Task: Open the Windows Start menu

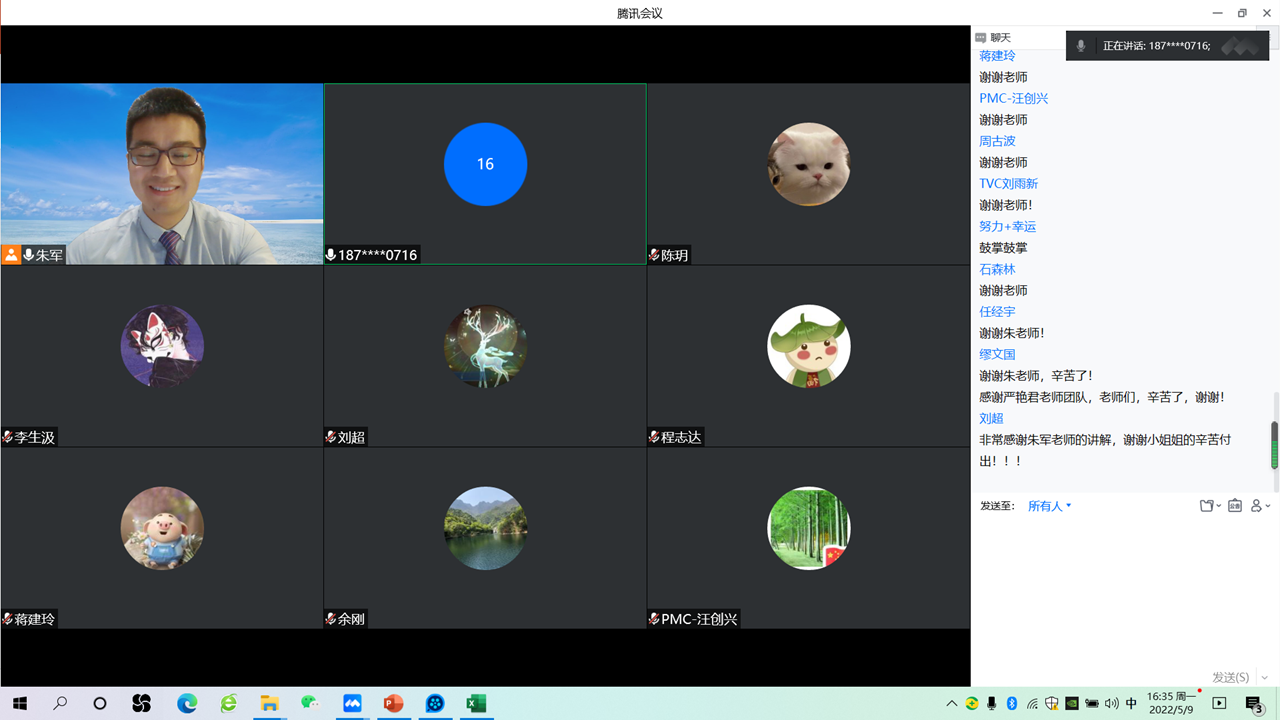Action: [x=19, y=704]
